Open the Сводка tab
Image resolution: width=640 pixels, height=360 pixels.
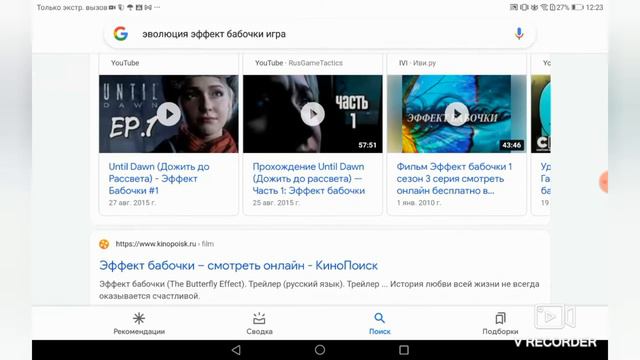coord(259,323)
